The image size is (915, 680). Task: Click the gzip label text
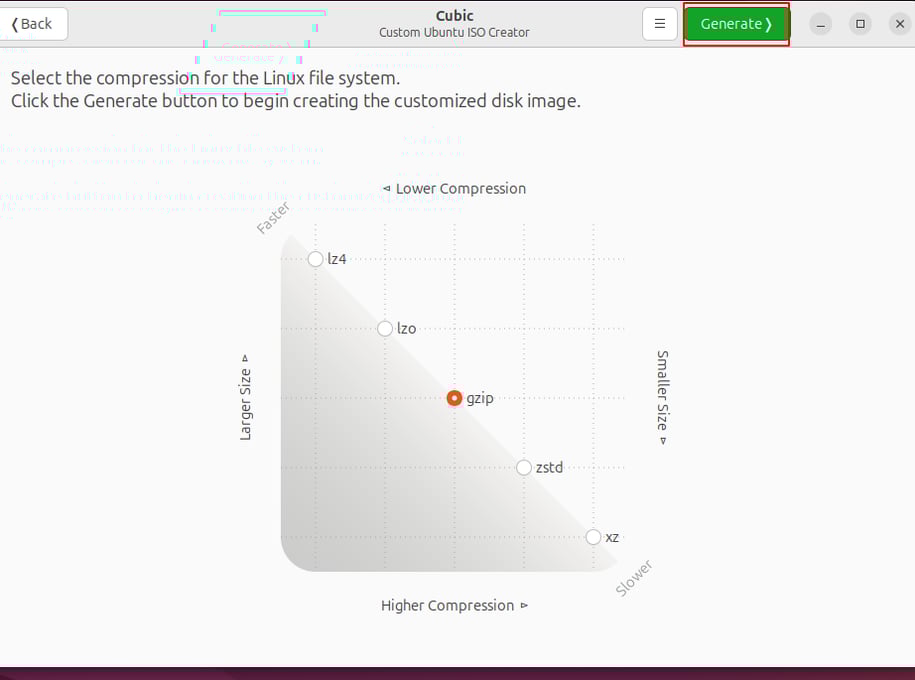tap(480, 398)
